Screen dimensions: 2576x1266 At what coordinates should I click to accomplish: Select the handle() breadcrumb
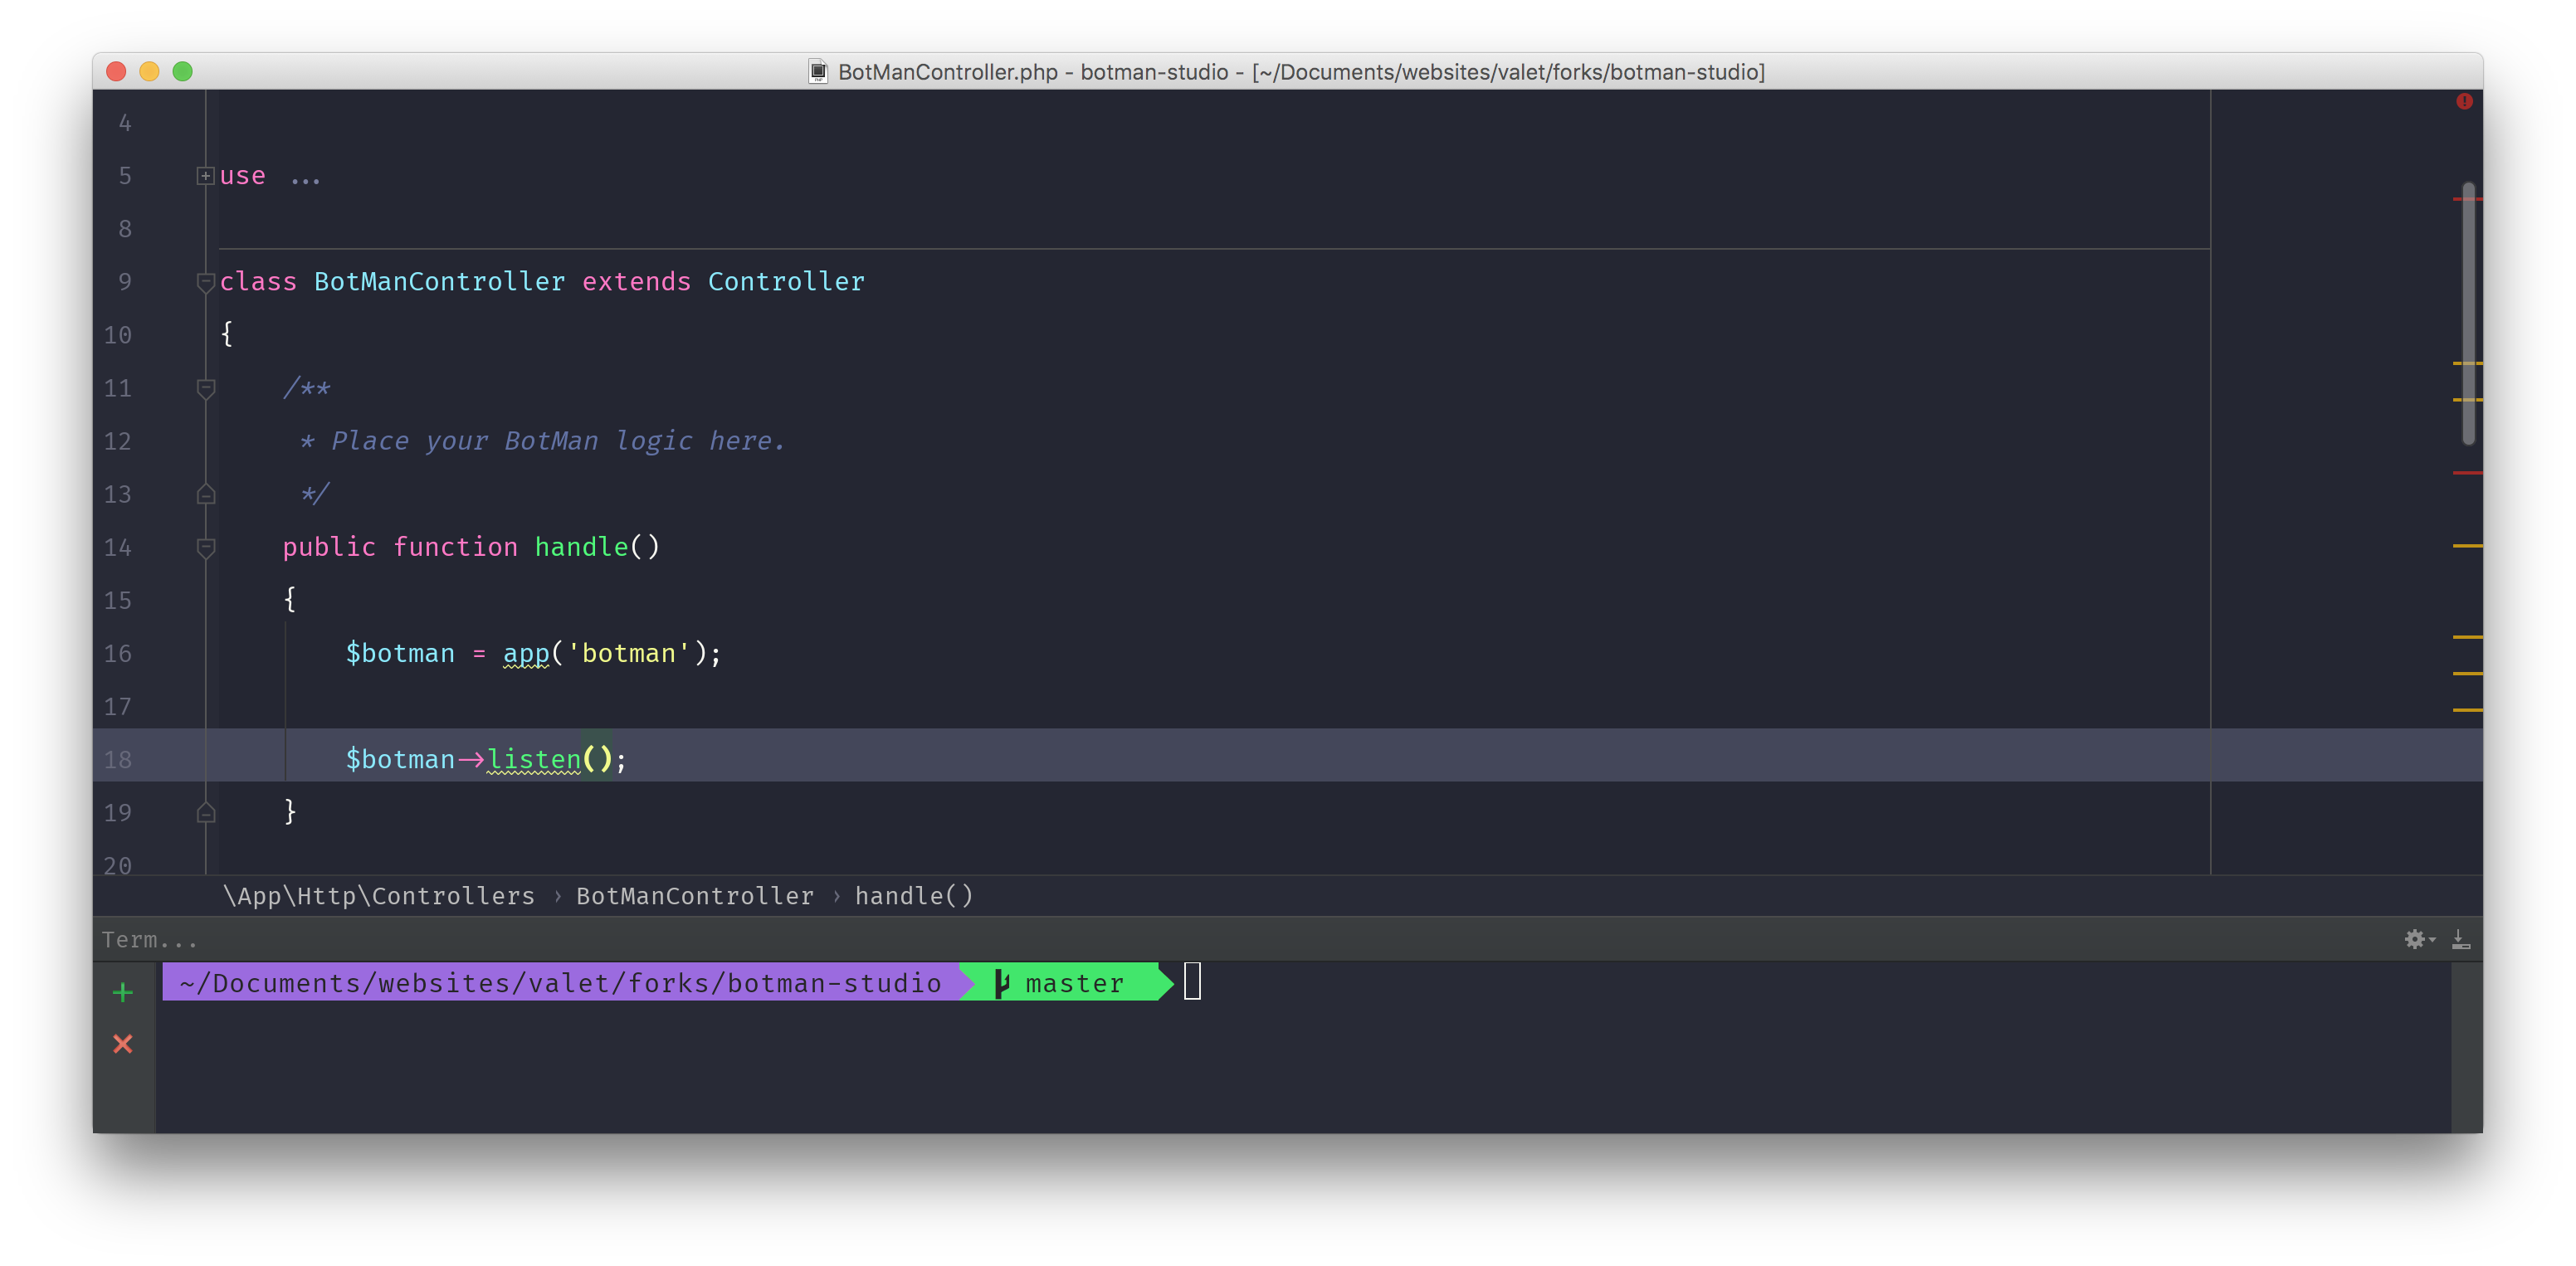coord(914,896)
